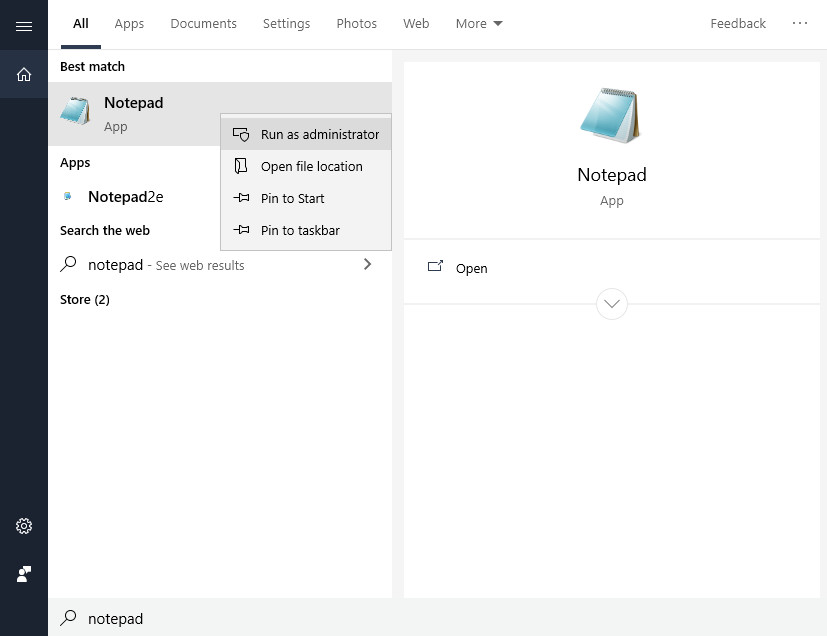Open the settings gear in the sidebar
Viewport: 827px width, 636px height.
(x=24, y=526)
